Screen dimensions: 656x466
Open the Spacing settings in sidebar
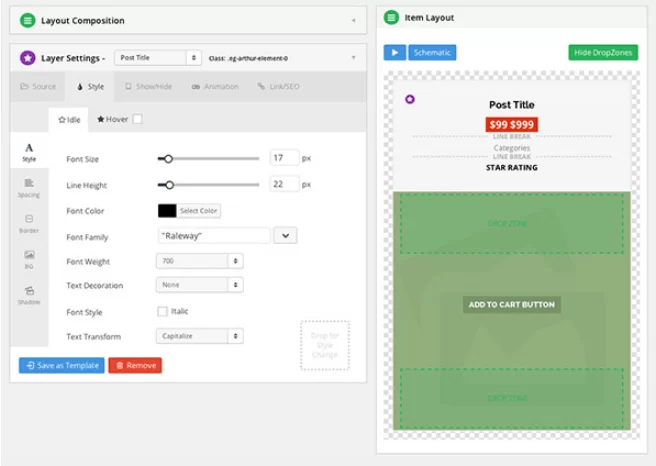click(29, 187)
